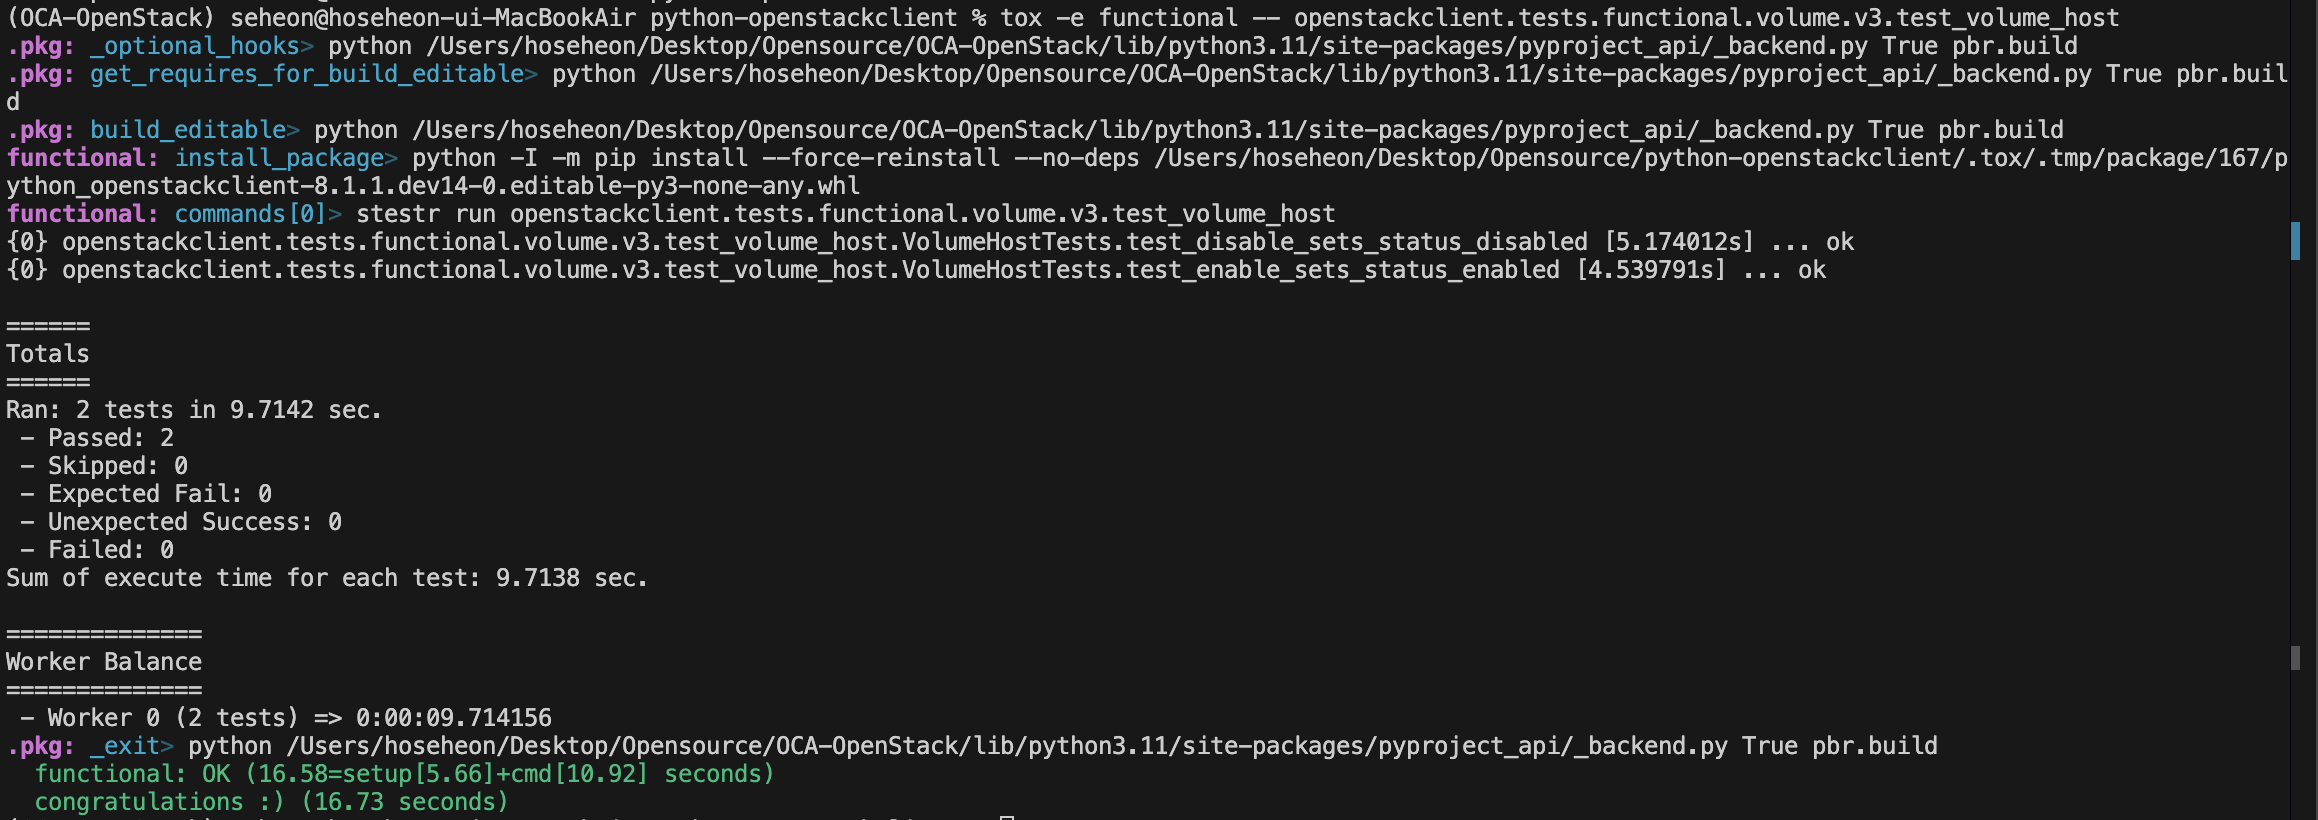
Task: Click the get_requires_for_build_editable label
Action: click(x=306, y=74)
